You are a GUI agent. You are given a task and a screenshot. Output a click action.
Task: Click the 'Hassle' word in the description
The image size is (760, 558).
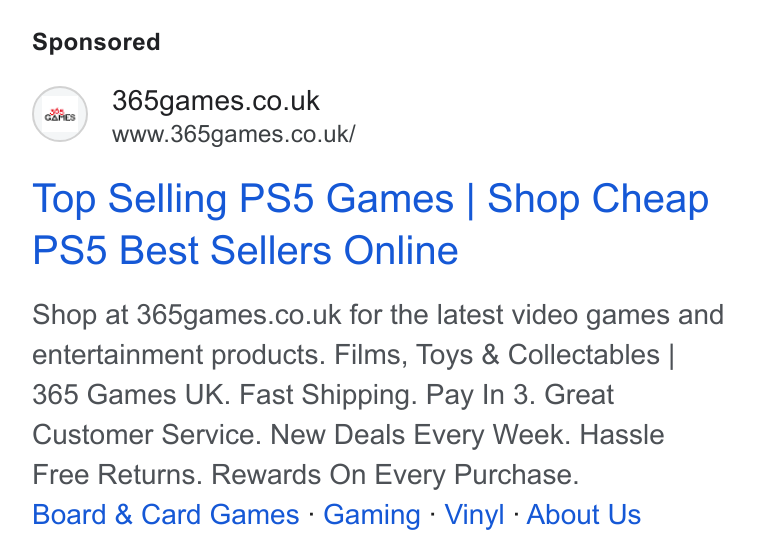pyautogui.click(x=622, y=434)
